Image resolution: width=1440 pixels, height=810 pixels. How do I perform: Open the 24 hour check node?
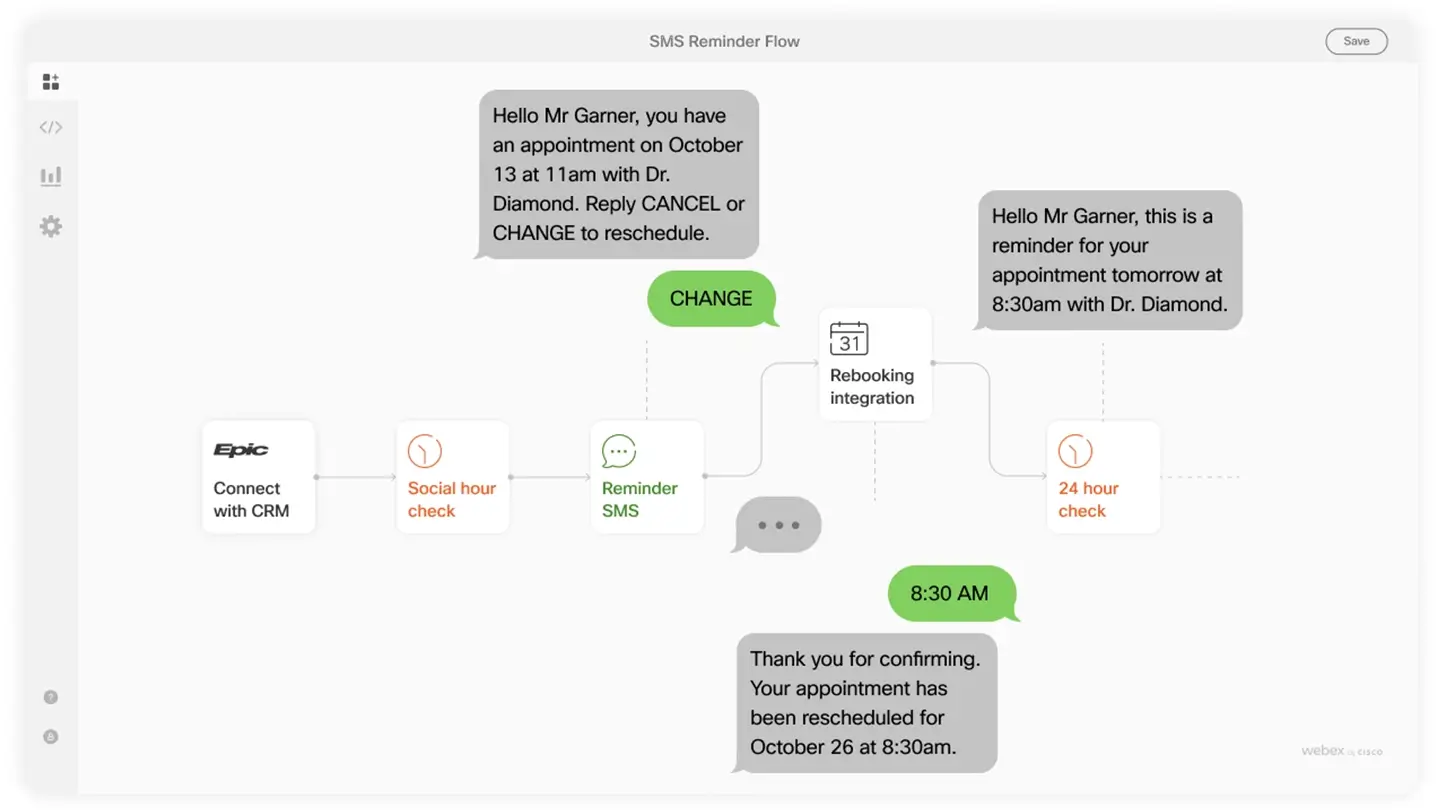(1103, 477)
